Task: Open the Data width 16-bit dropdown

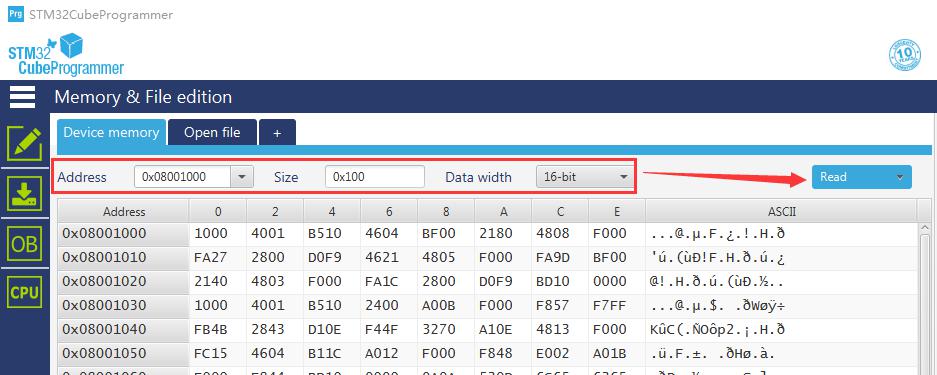Action: [584, 177]
